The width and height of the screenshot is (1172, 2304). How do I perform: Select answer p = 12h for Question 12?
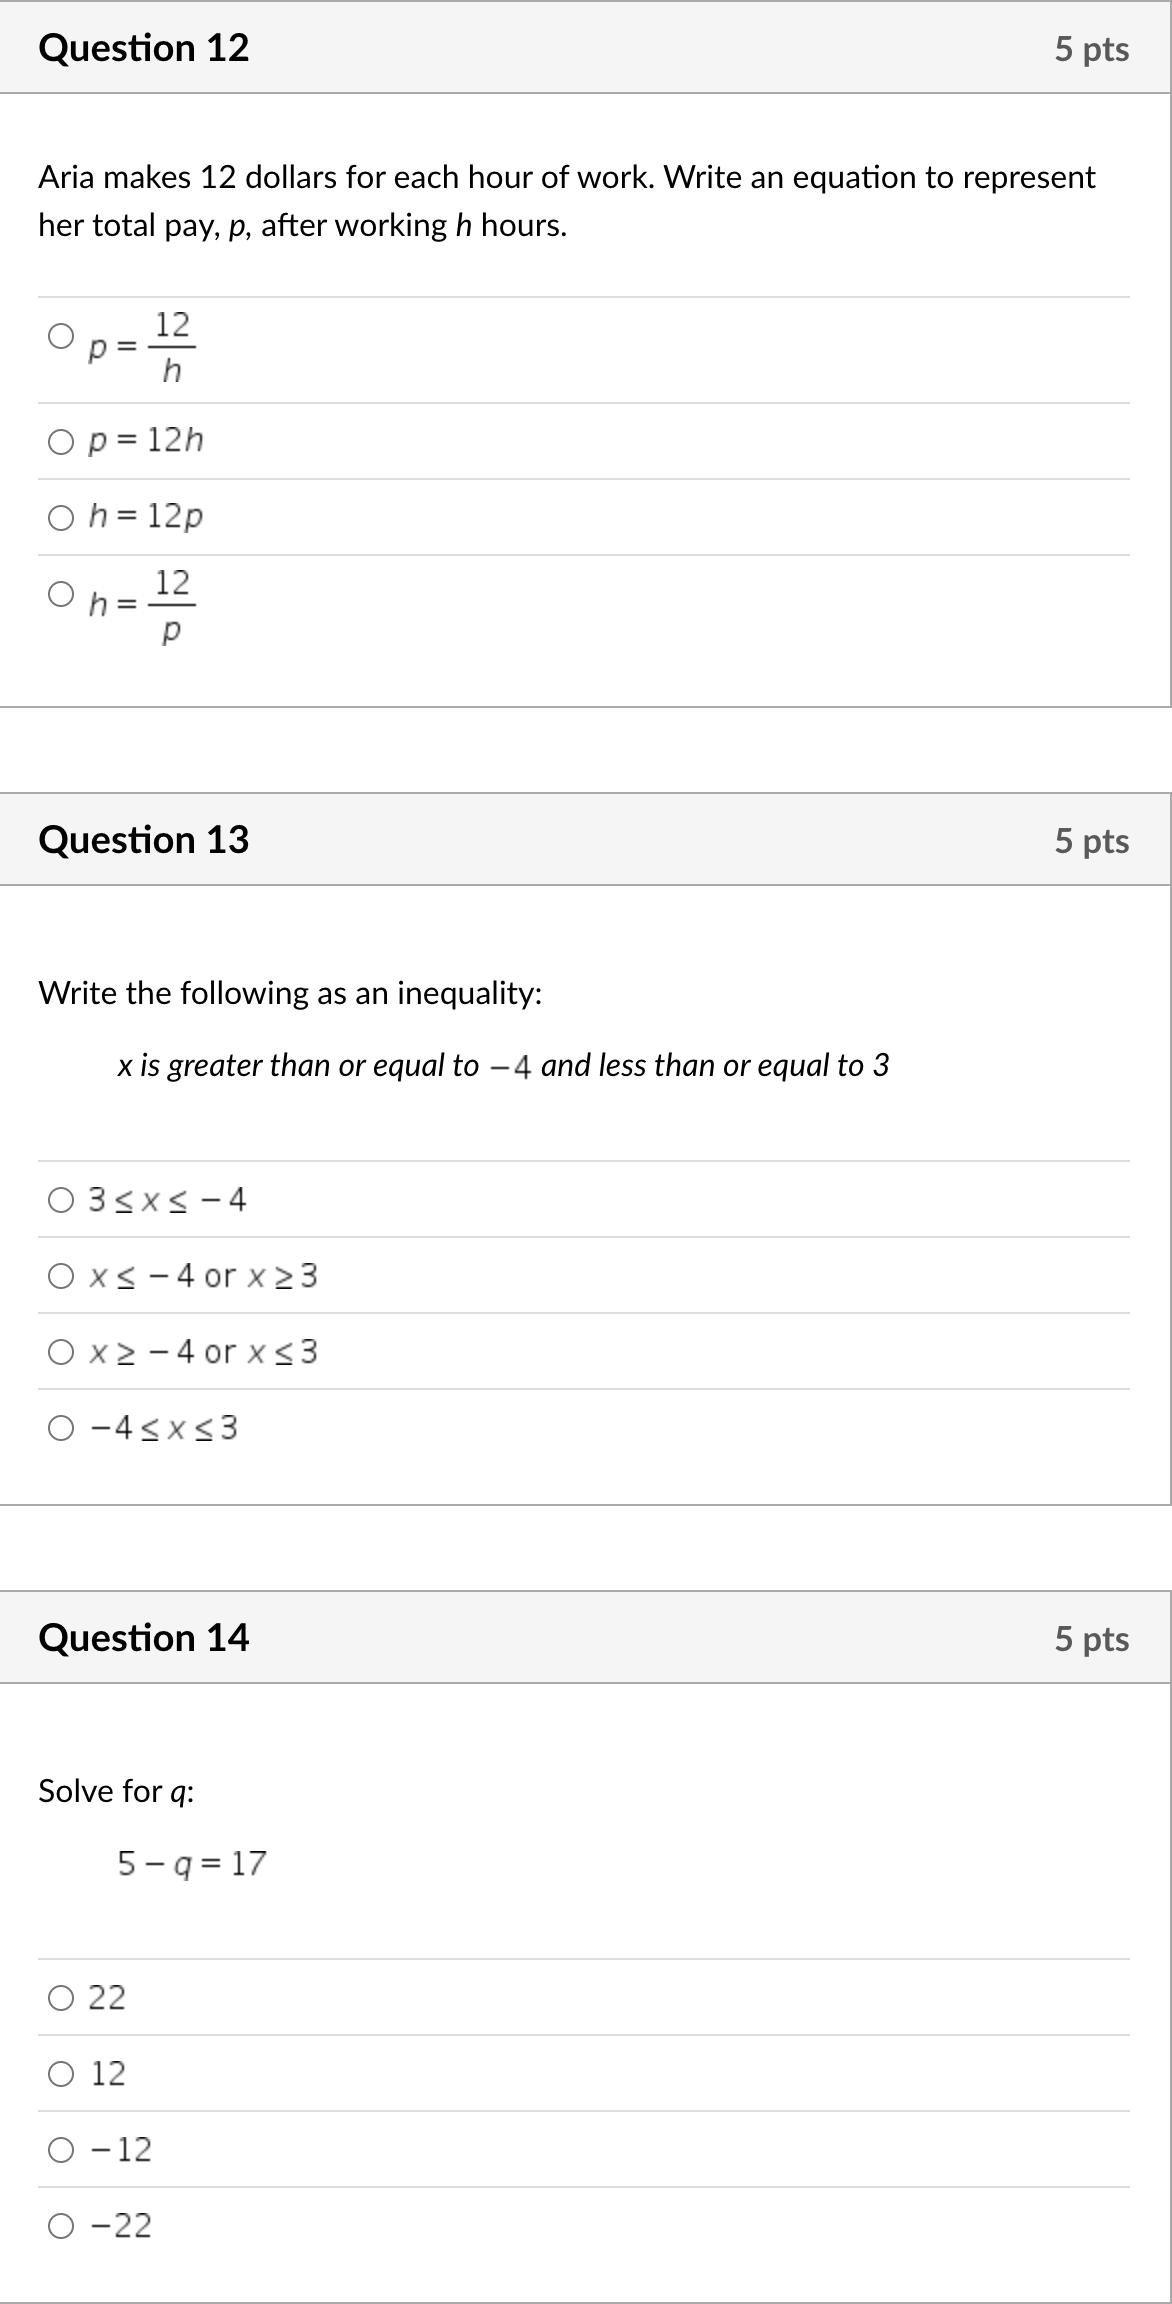click(61, 440)
